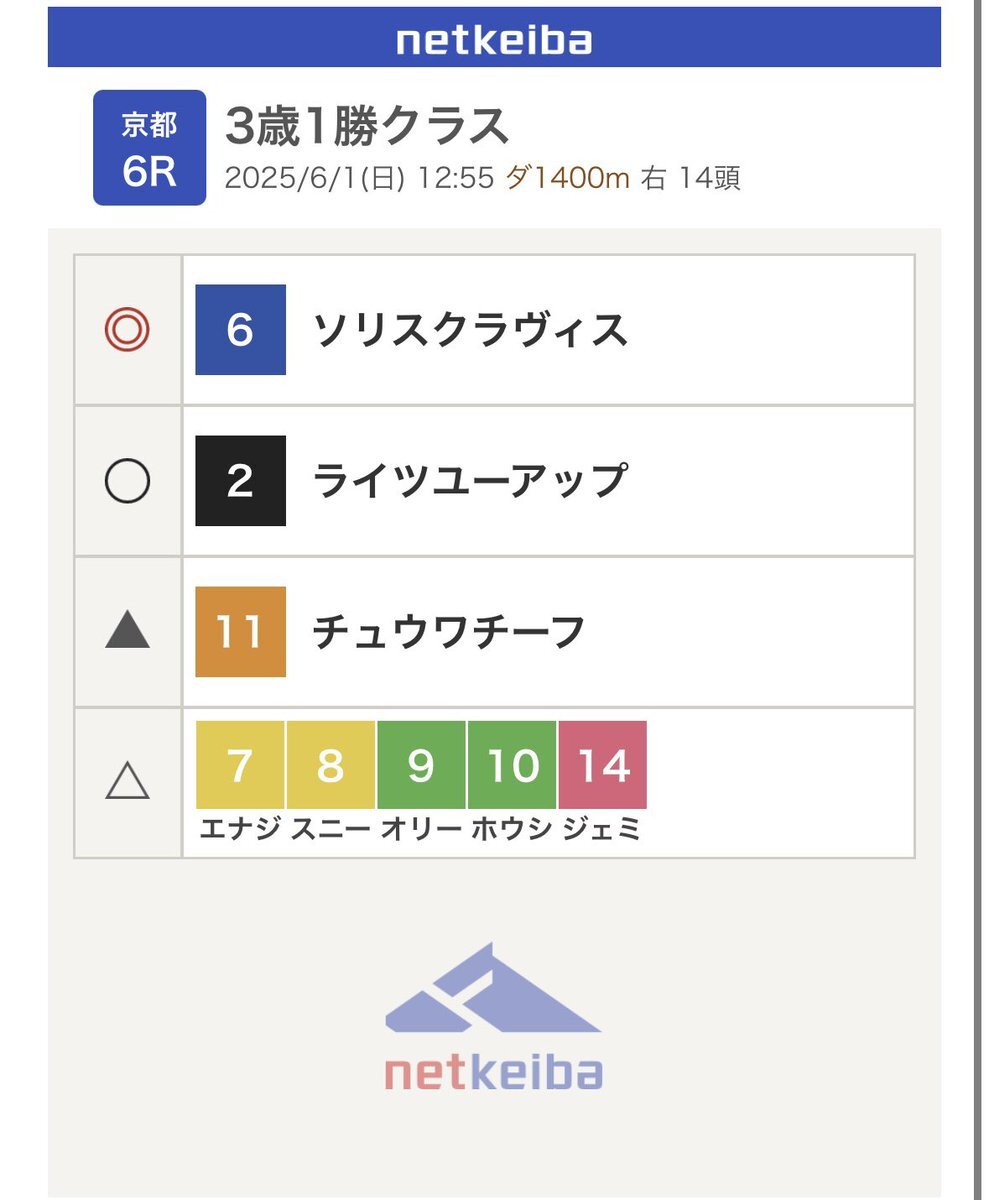Image resolution: width=989 pixels, height=1200 pixels.
Task: Click the pink number 14 box
Action: click(603, 765)
